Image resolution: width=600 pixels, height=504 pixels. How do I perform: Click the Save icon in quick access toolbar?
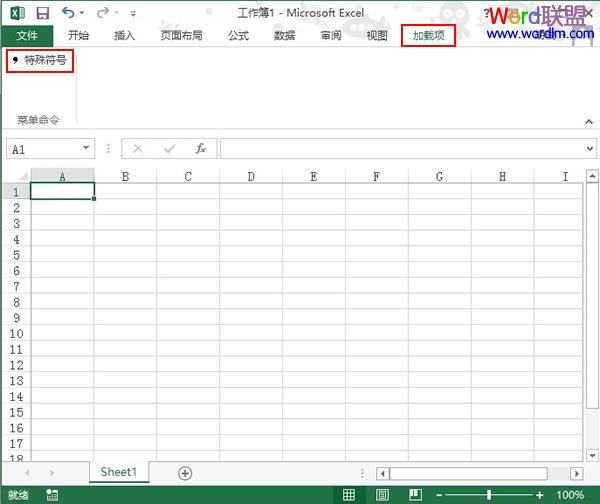click(x=42, y=13)
